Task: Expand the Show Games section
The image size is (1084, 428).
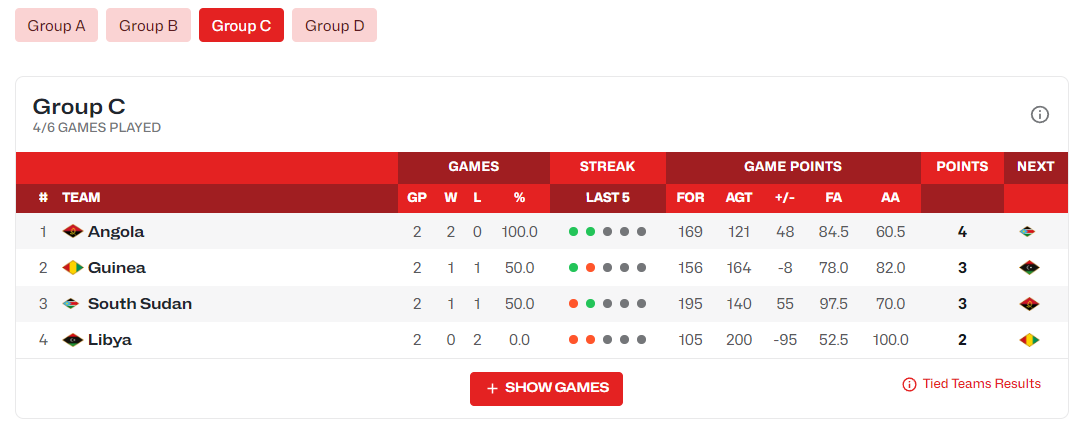Action: pyautogui.click(x=546, y=388)
